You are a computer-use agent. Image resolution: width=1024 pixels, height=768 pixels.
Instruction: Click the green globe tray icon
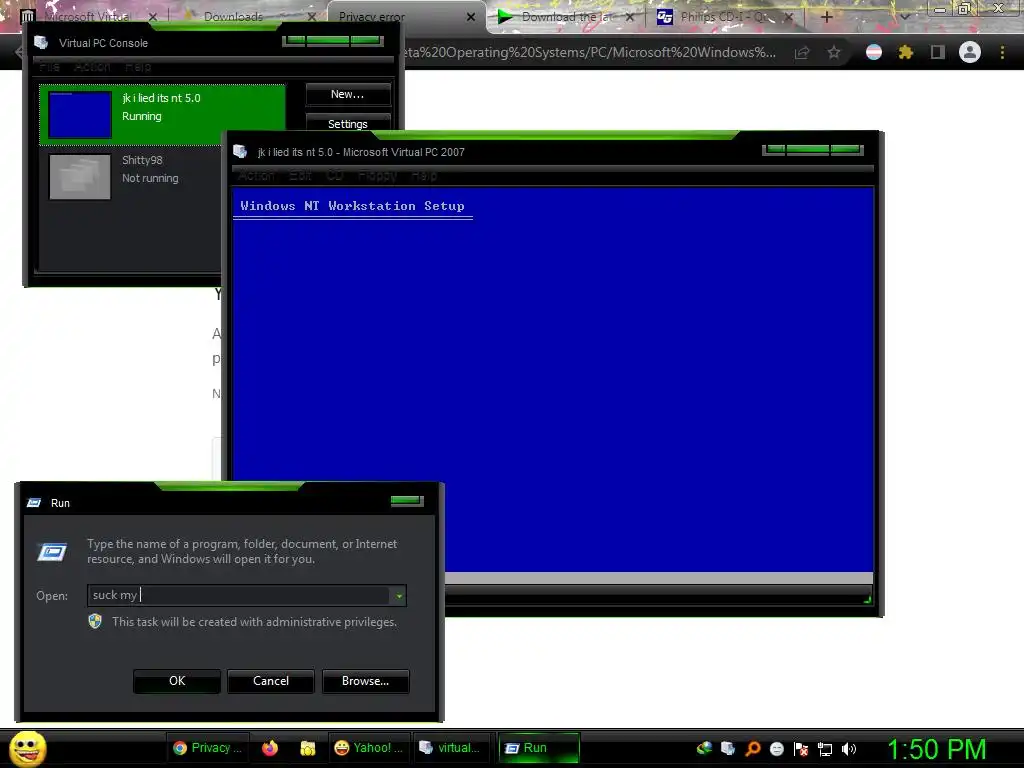[x=704, y=748]
